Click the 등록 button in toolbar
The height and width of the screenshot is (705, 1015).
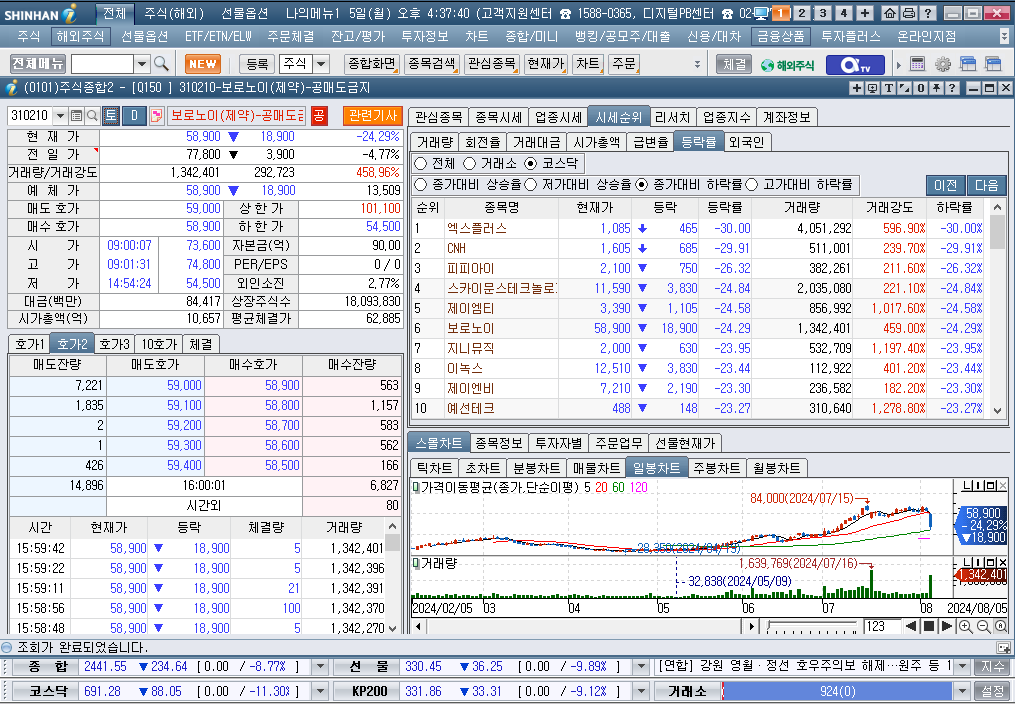point(257,64)
